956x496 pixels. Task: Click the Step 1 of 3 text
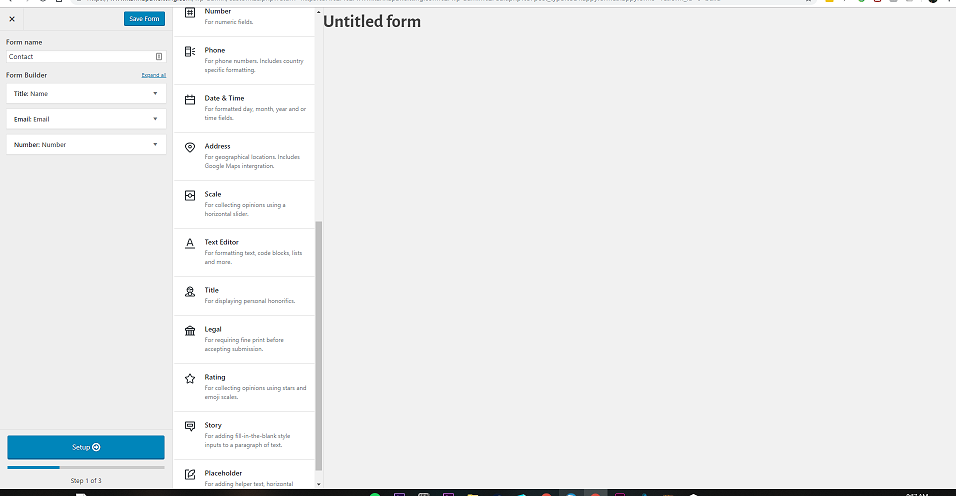click(86, 481)
